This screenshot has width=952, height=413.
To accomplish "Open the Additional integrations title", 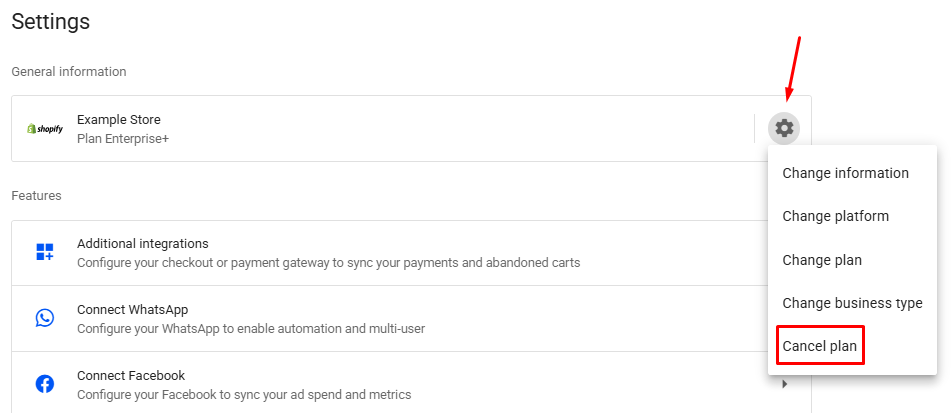I will [x=142, y=243].
